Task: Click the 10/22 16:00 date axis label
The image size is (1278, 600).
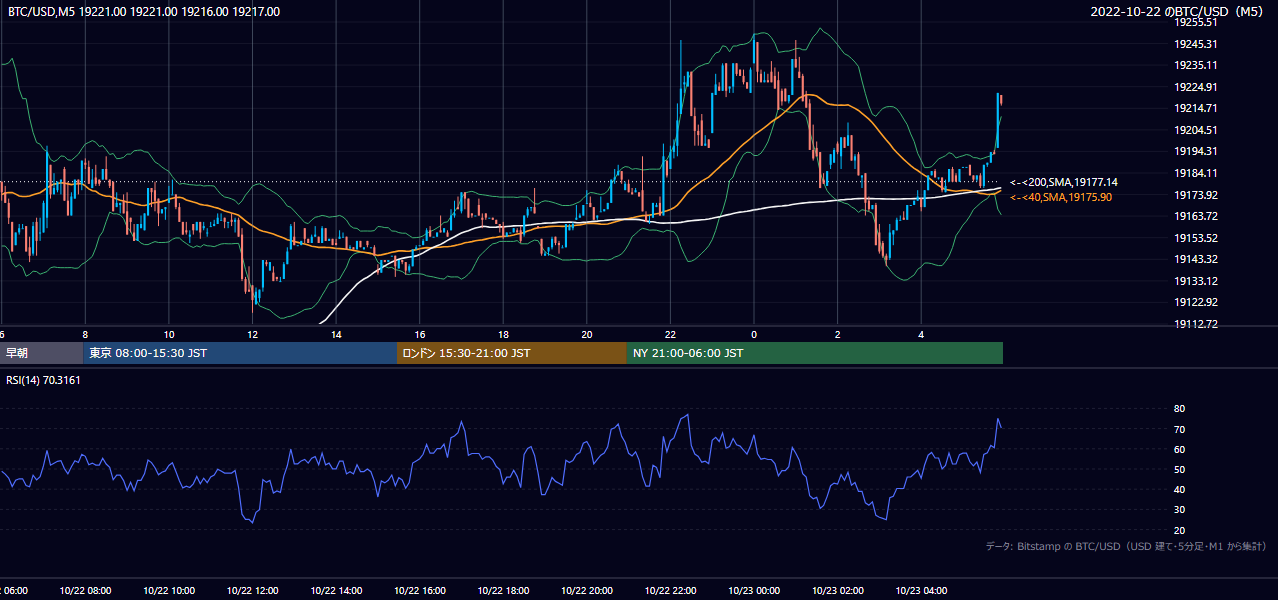Action: tap(420, 591)
